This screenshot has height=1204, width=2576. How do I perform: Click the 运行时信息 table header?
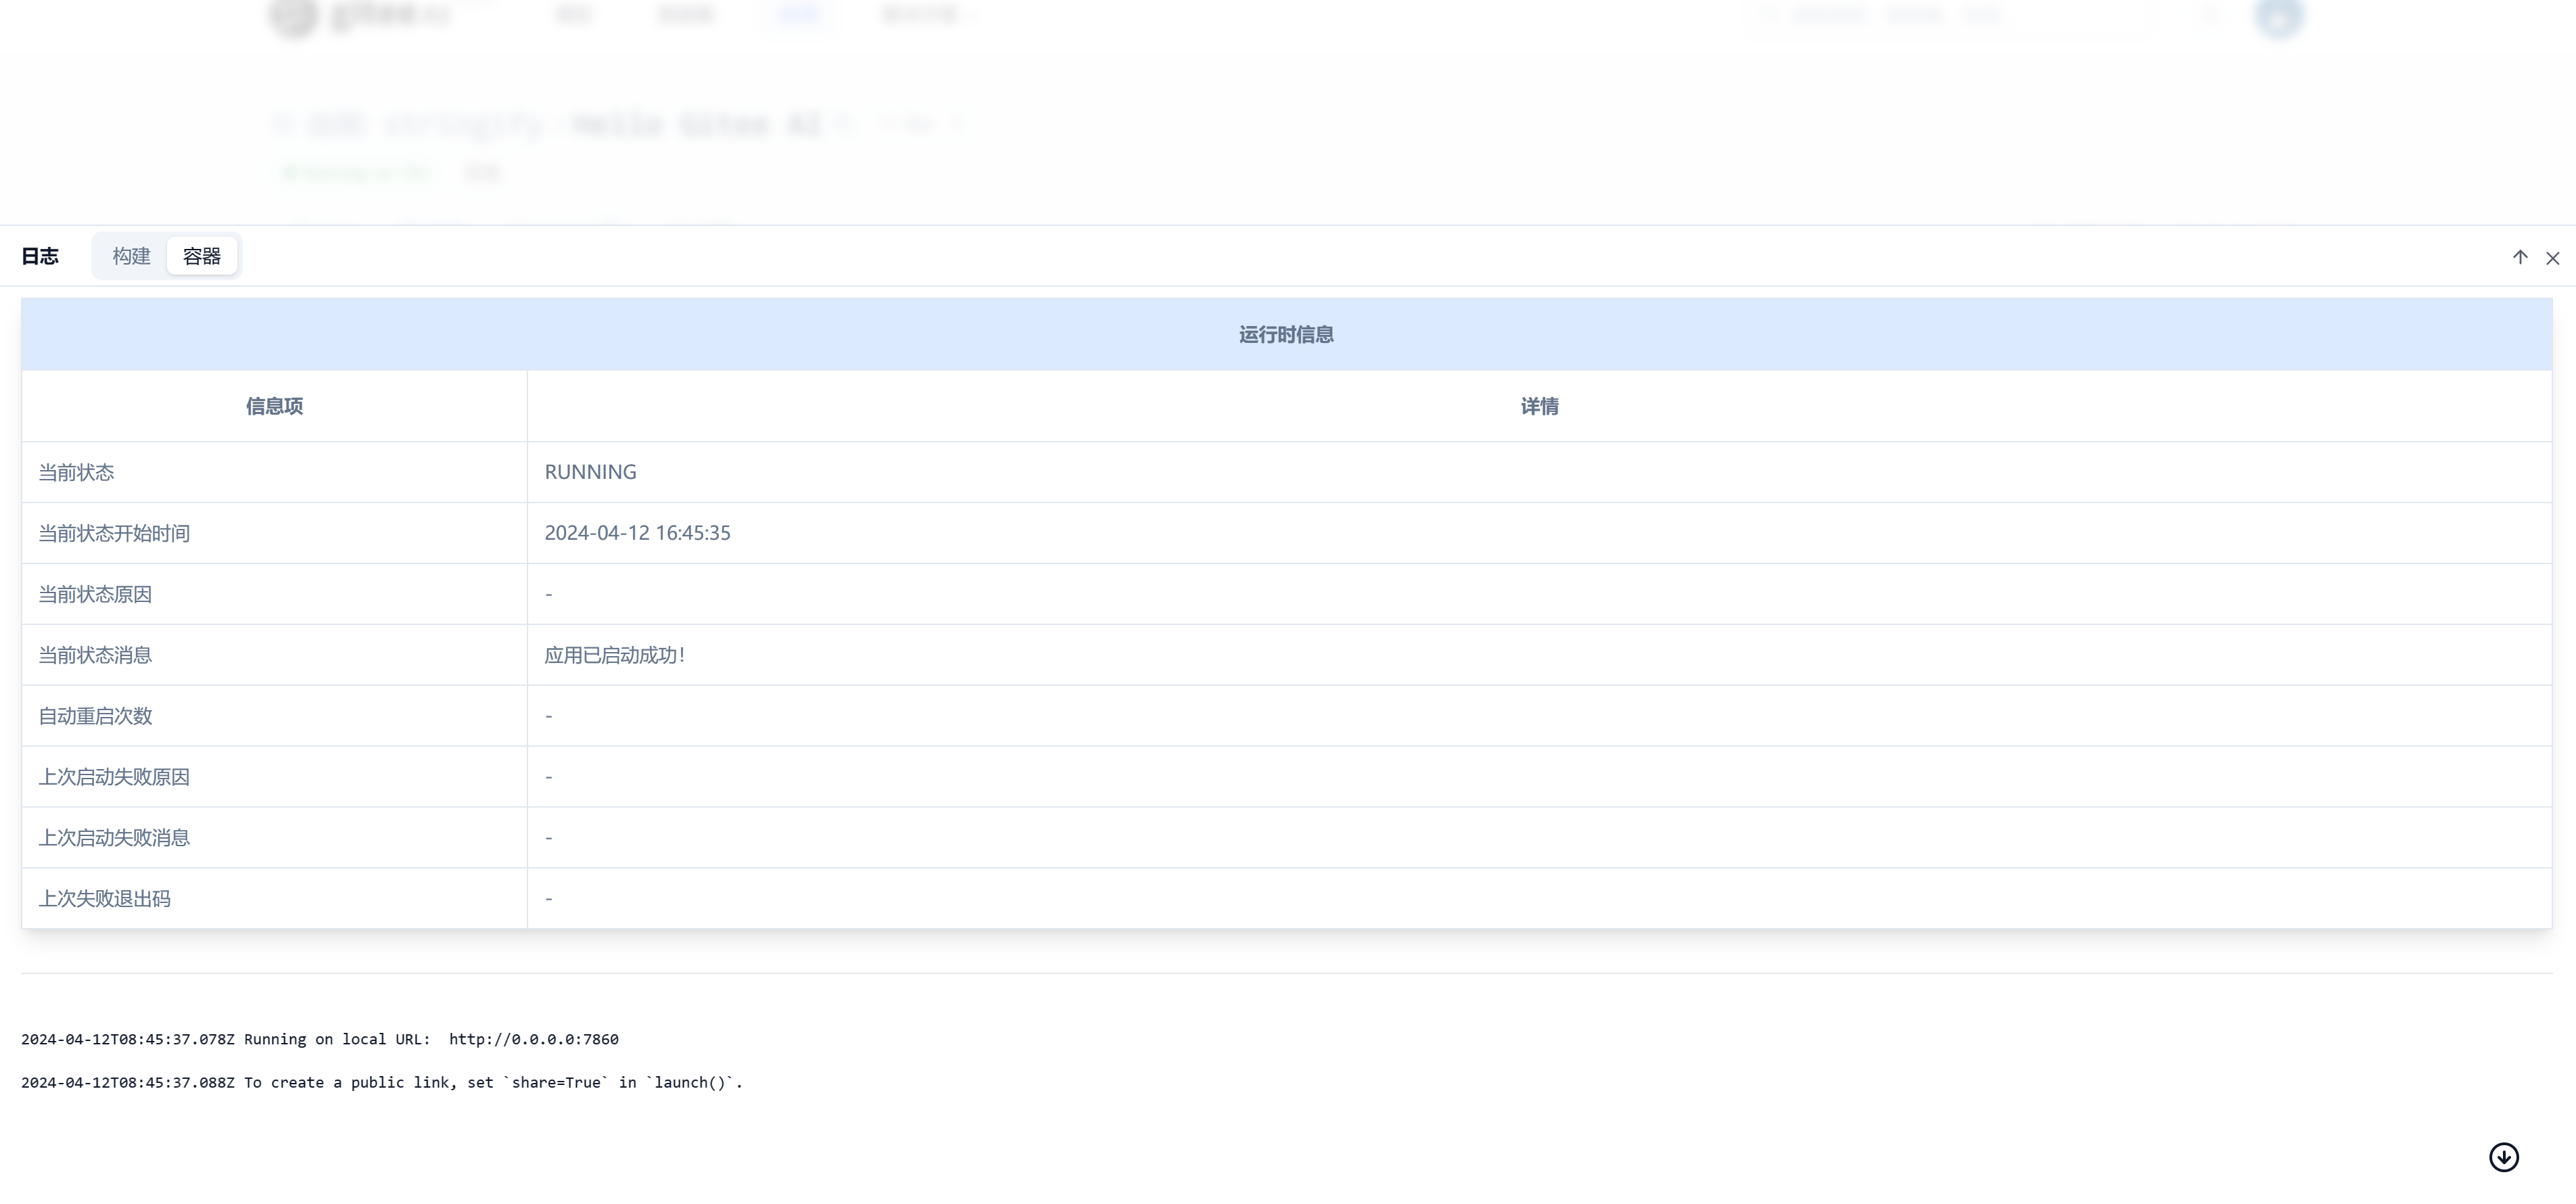coord(1286,335)
